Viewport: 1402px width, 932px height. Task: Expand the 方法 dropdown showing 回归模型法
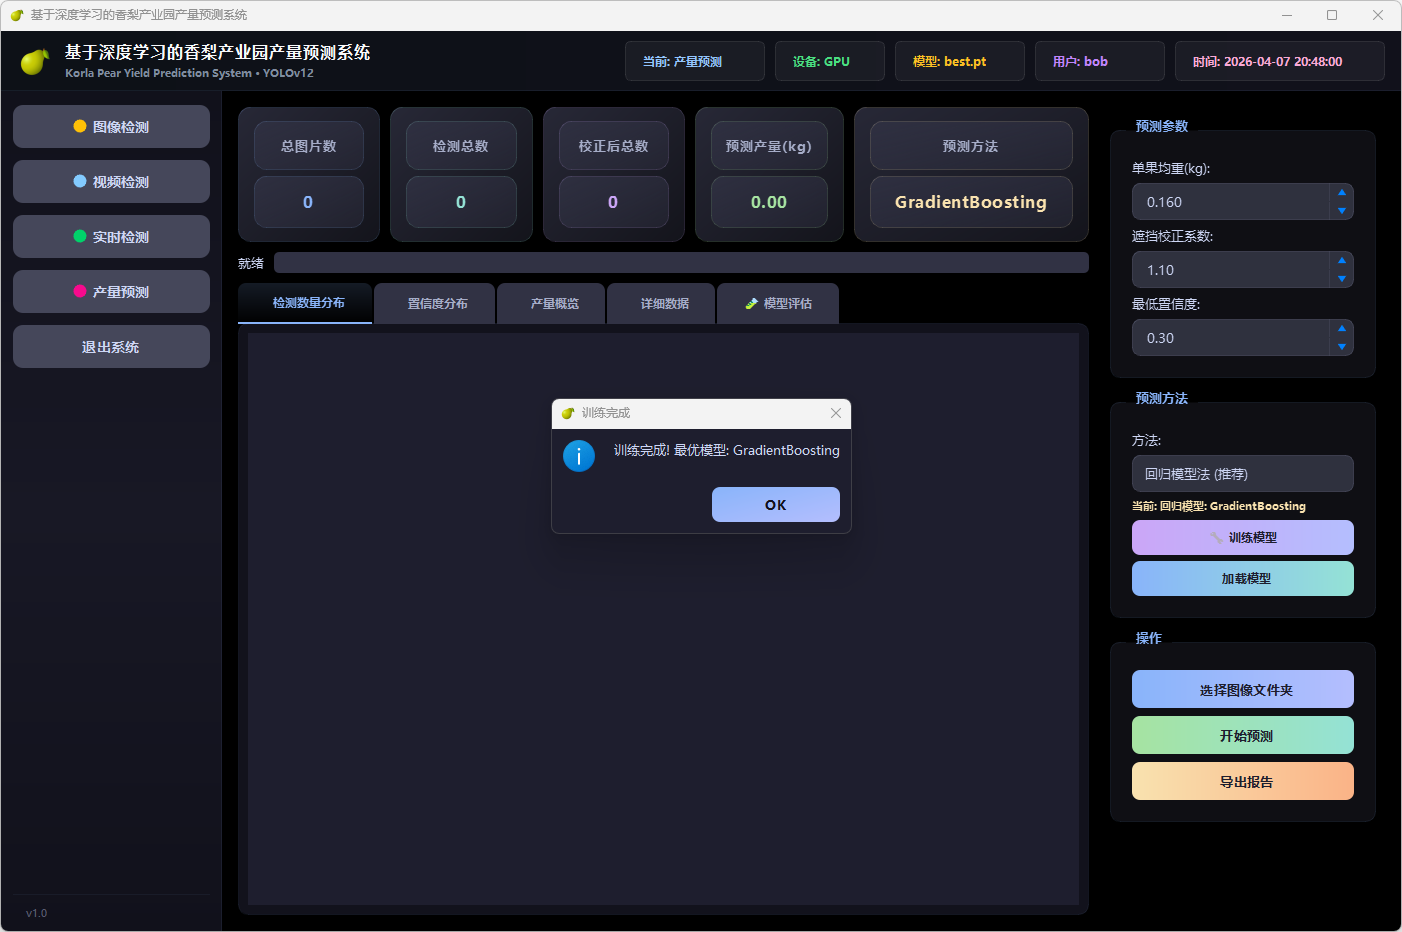click(1242, 474)
